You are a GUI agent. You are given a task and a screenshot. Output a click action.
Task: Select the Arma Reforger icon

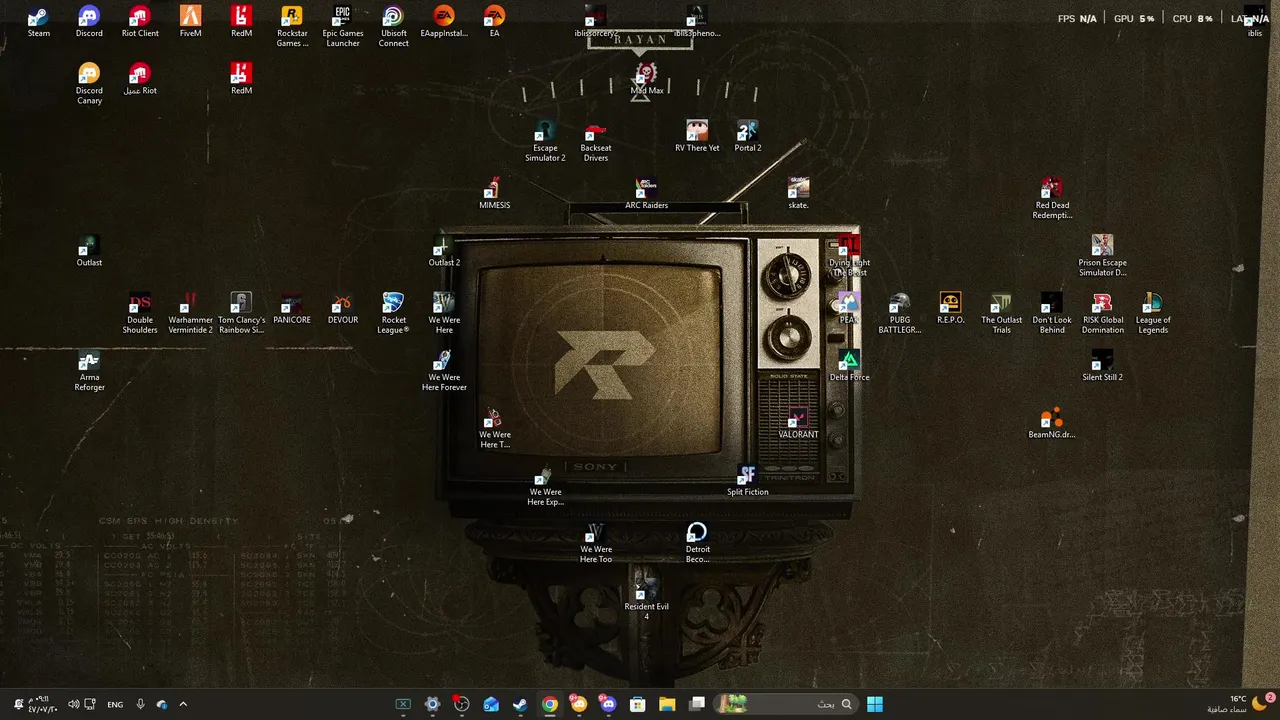89,371
